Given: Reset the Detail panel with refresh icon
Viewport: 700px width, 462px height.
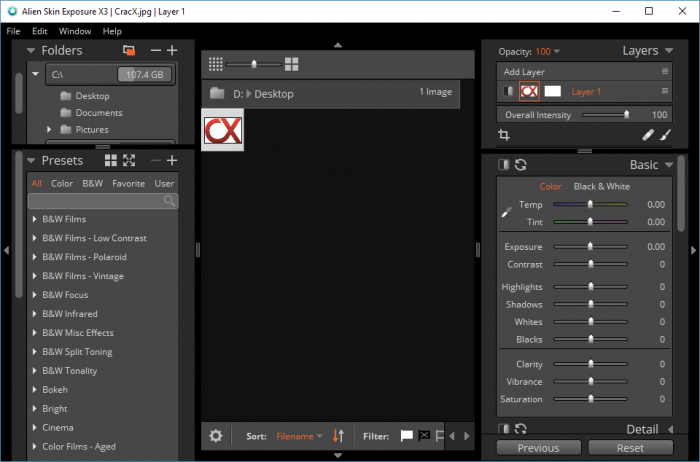Looking at the screenshot, I should [521, 429].
